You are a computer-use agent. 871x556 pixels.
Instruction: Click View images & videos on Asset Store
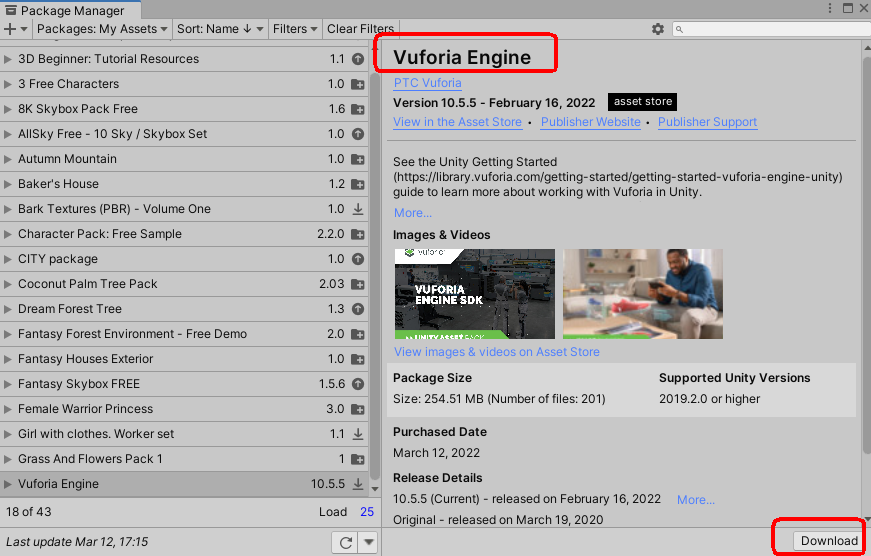(x=497, y=352)
